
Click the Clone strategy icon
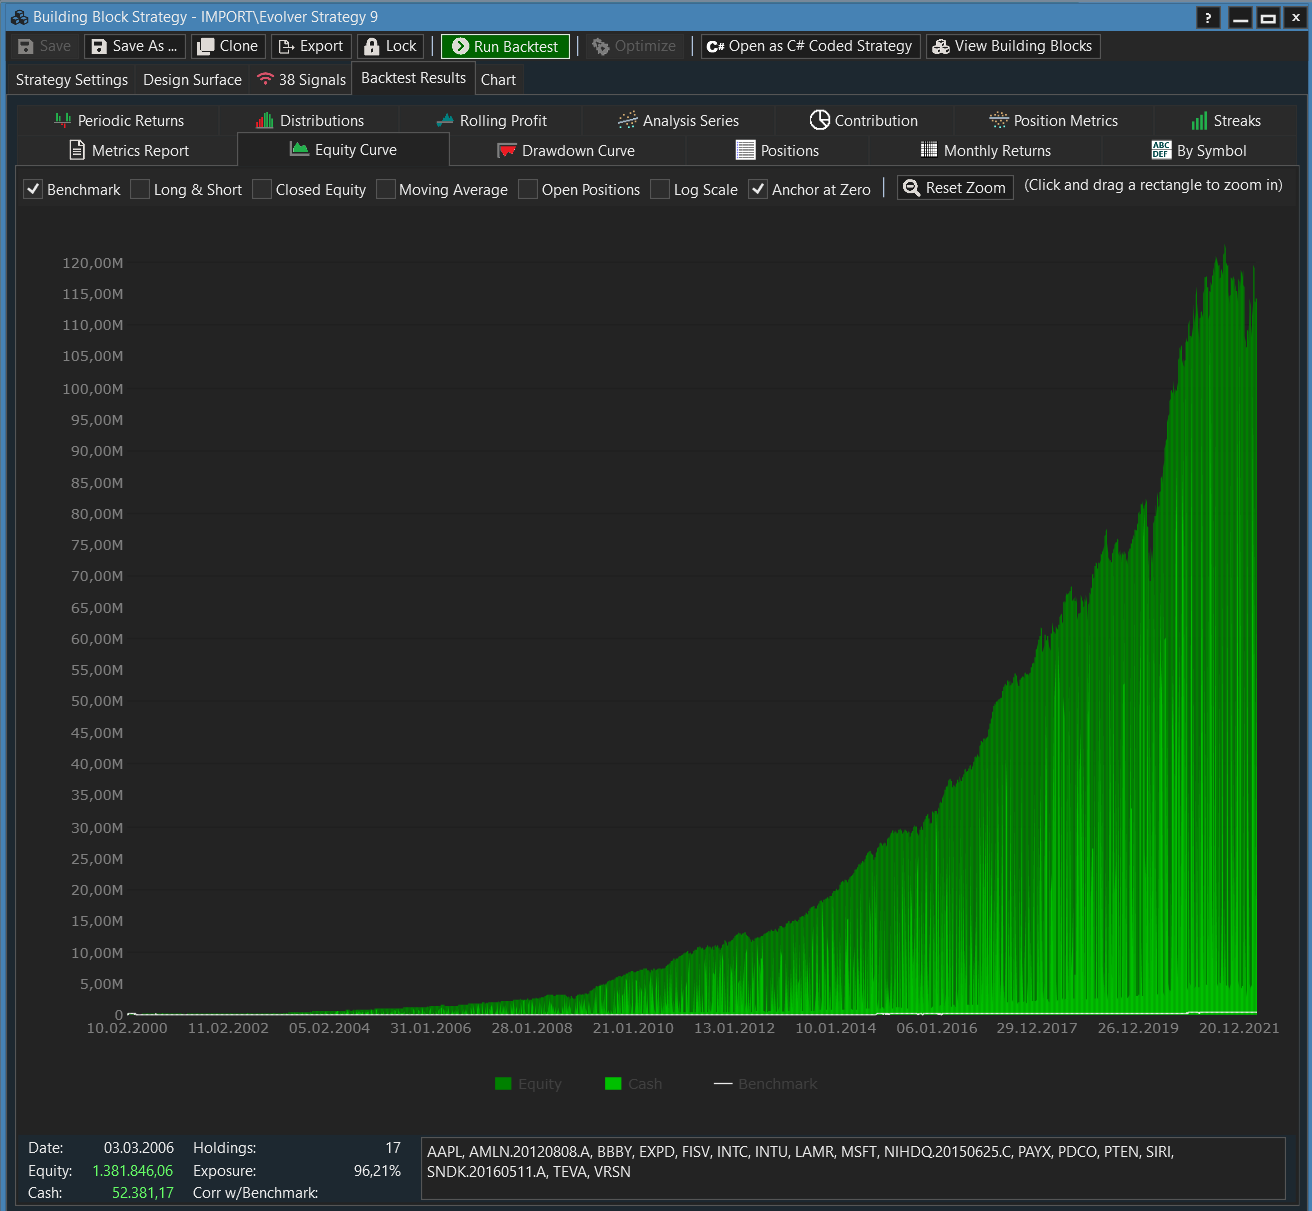(206, 46)
